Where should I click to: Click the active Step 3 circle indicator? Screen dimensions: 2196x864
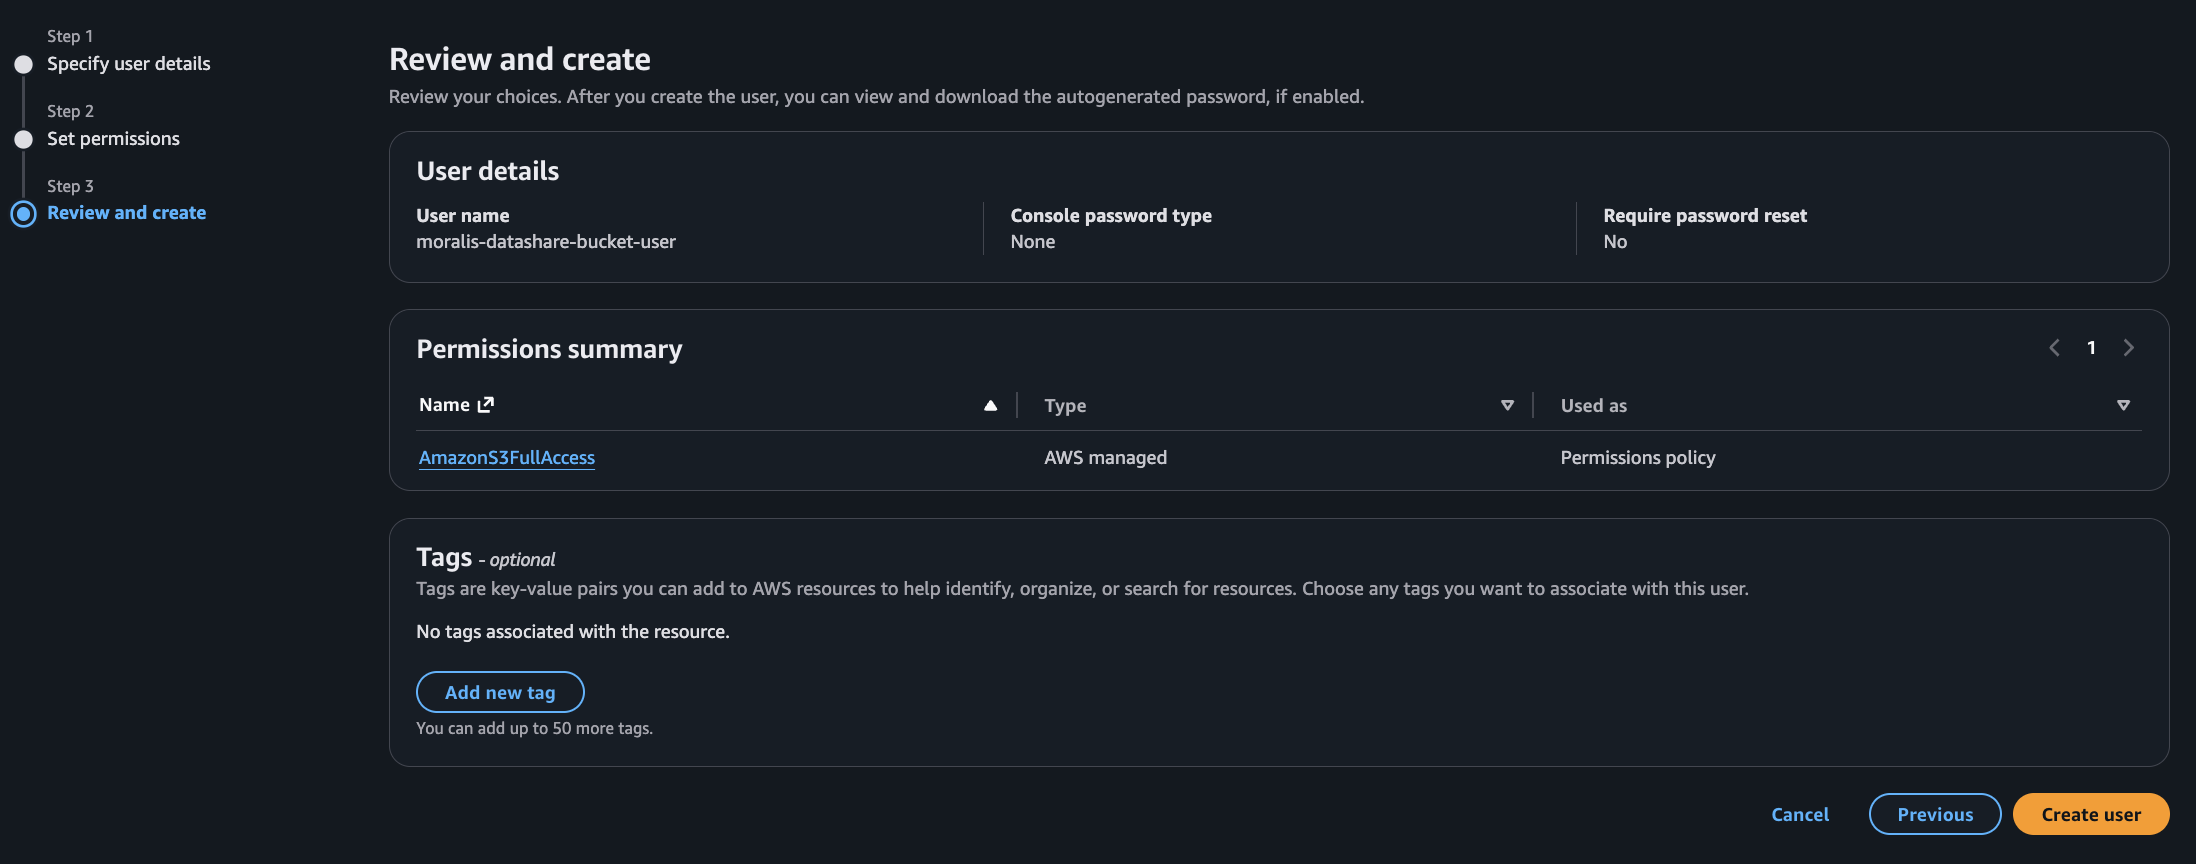[x=24, y=213]
